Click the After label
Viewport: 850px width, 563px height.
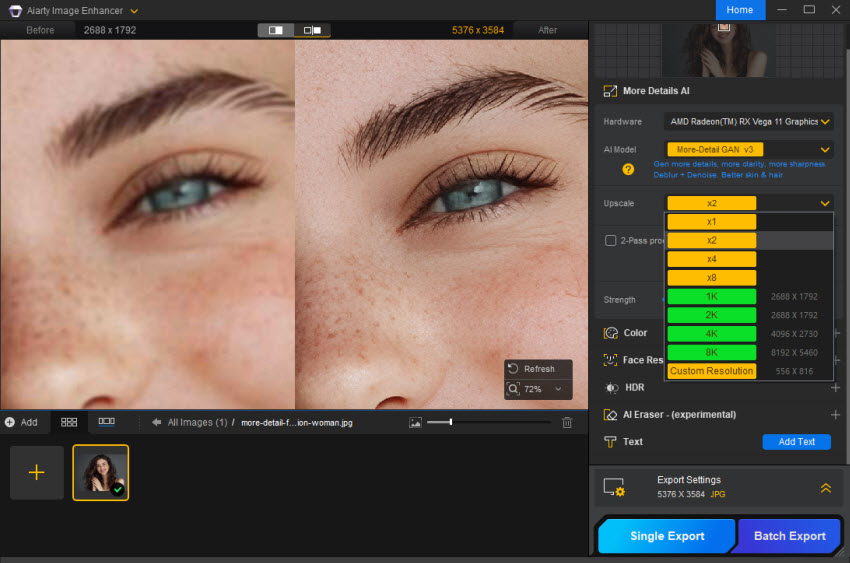[547, 30]
